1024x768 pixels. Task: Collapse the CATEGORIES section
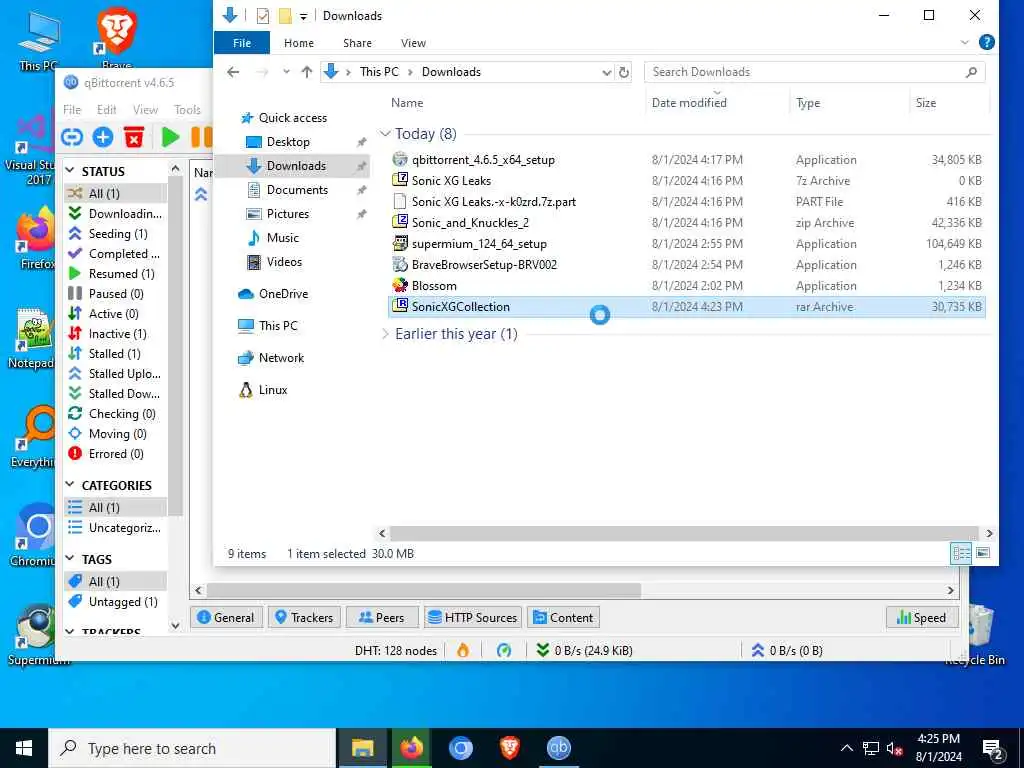pyautogui.click(x=70, y=485)
